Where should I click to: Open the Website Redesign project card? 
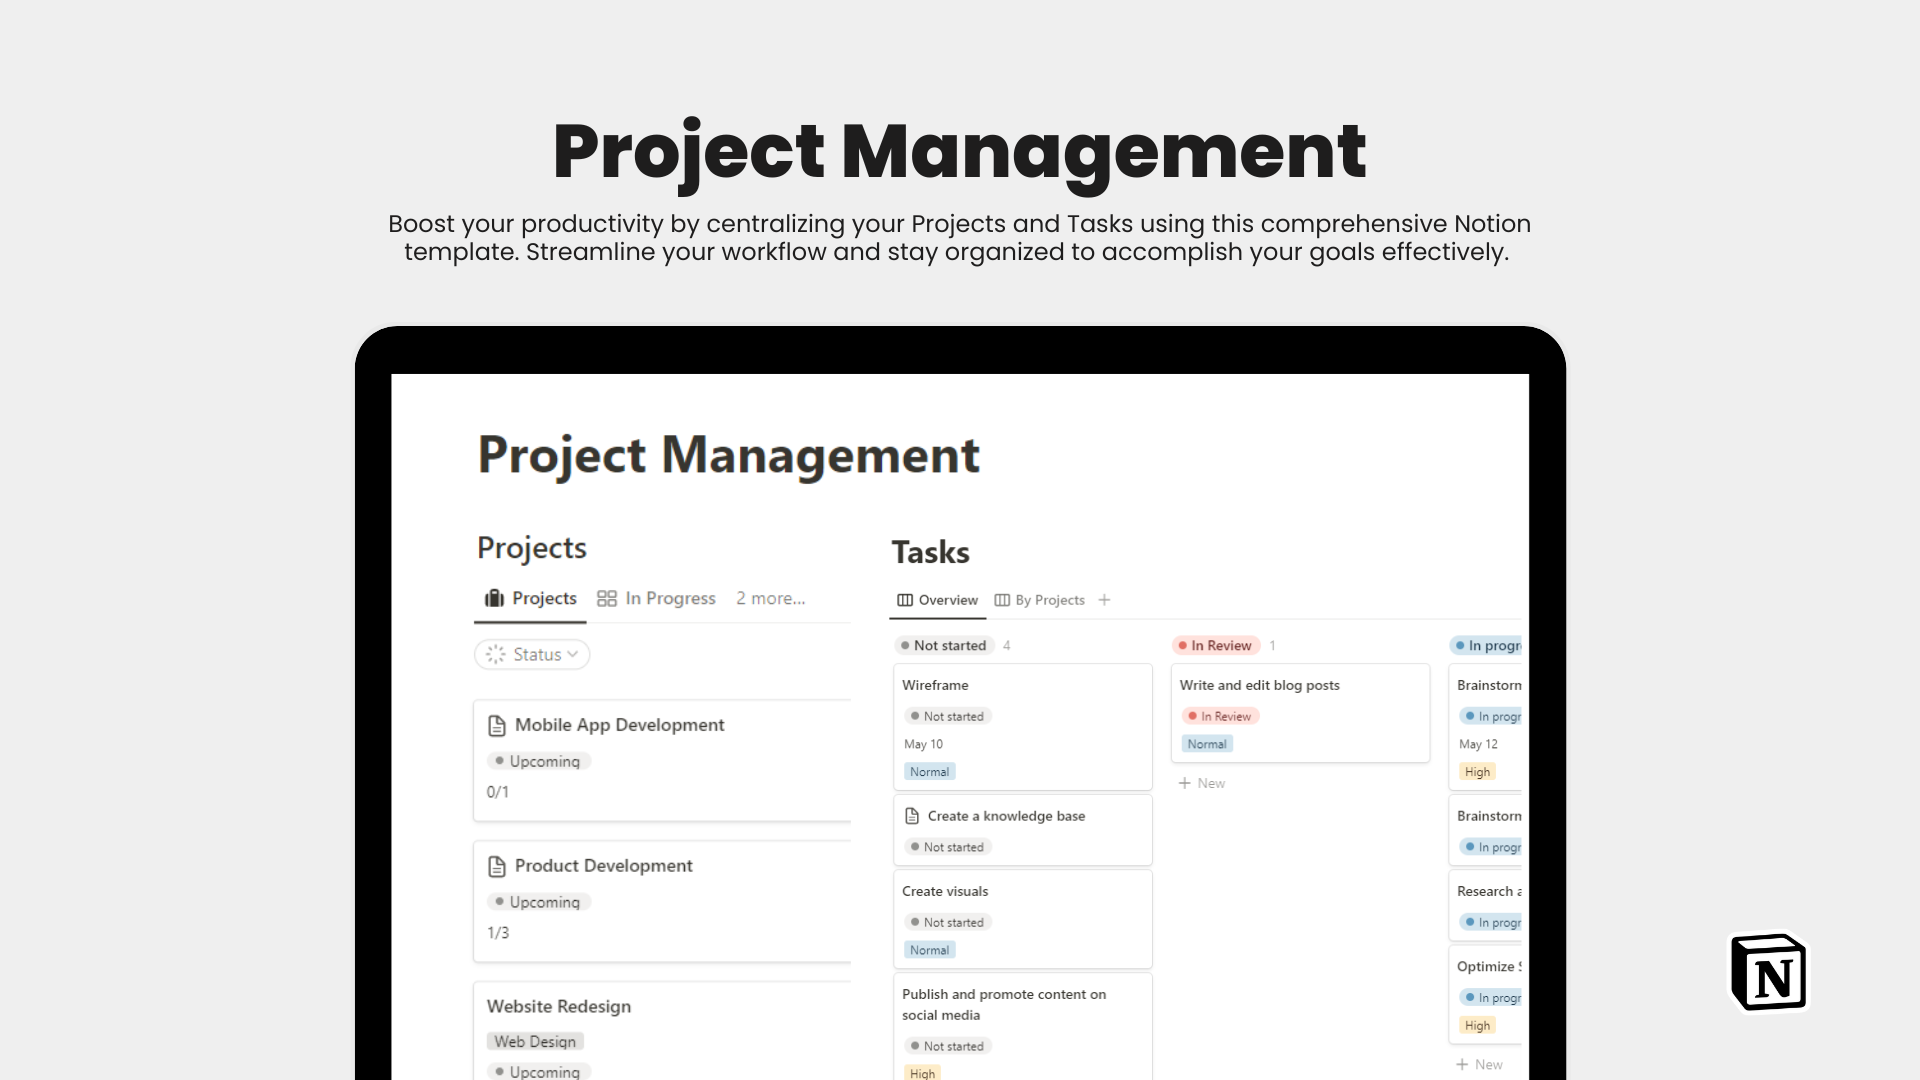point(662,1030)
